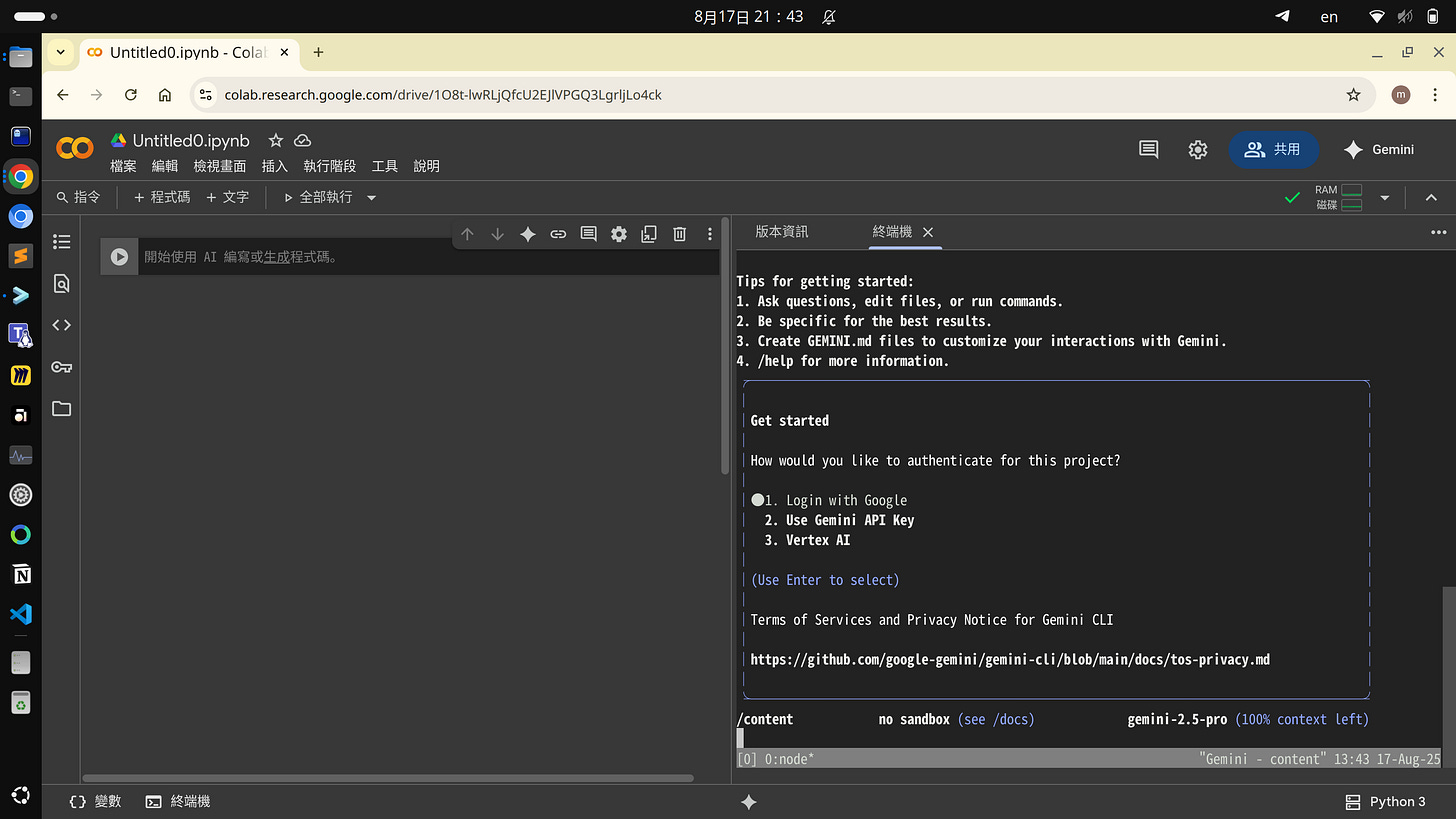Viewport: 1456px width, 819px height.
Task: Open Colab settings gear in header
Action: (1198, 149)
